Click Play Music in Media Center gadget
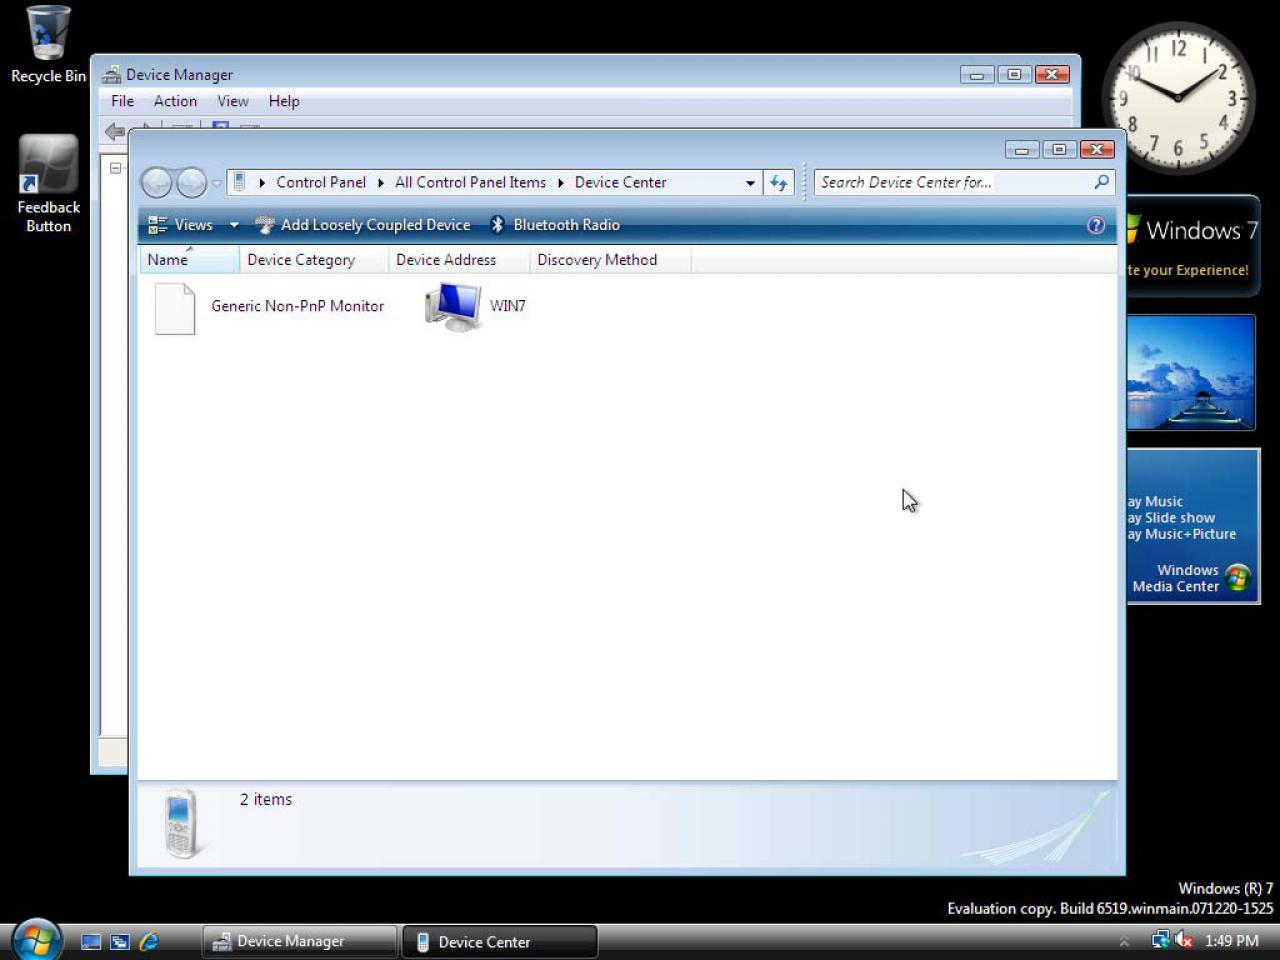 click(x=1155, y=501)
